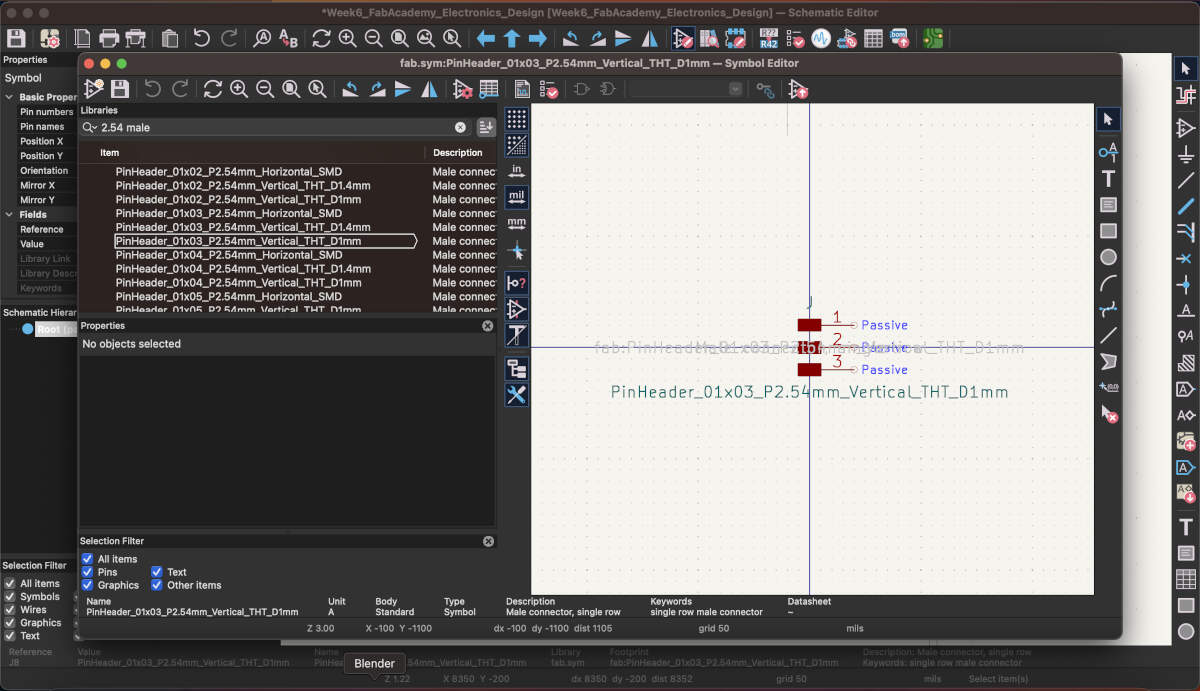Select PinHeader_01x02_P2.54mm_Horizontal_SMD in library list
Viewport: 1200px width, 691px height.
(x=229, y=172)
